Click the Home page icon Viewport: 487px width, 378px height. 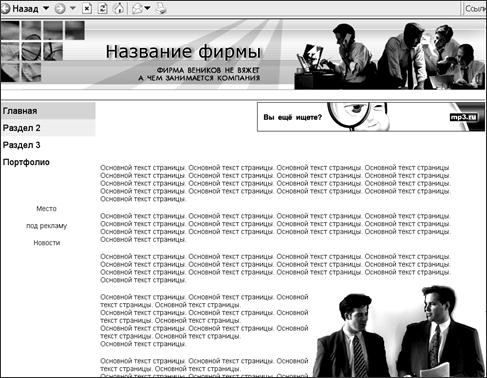119,8
